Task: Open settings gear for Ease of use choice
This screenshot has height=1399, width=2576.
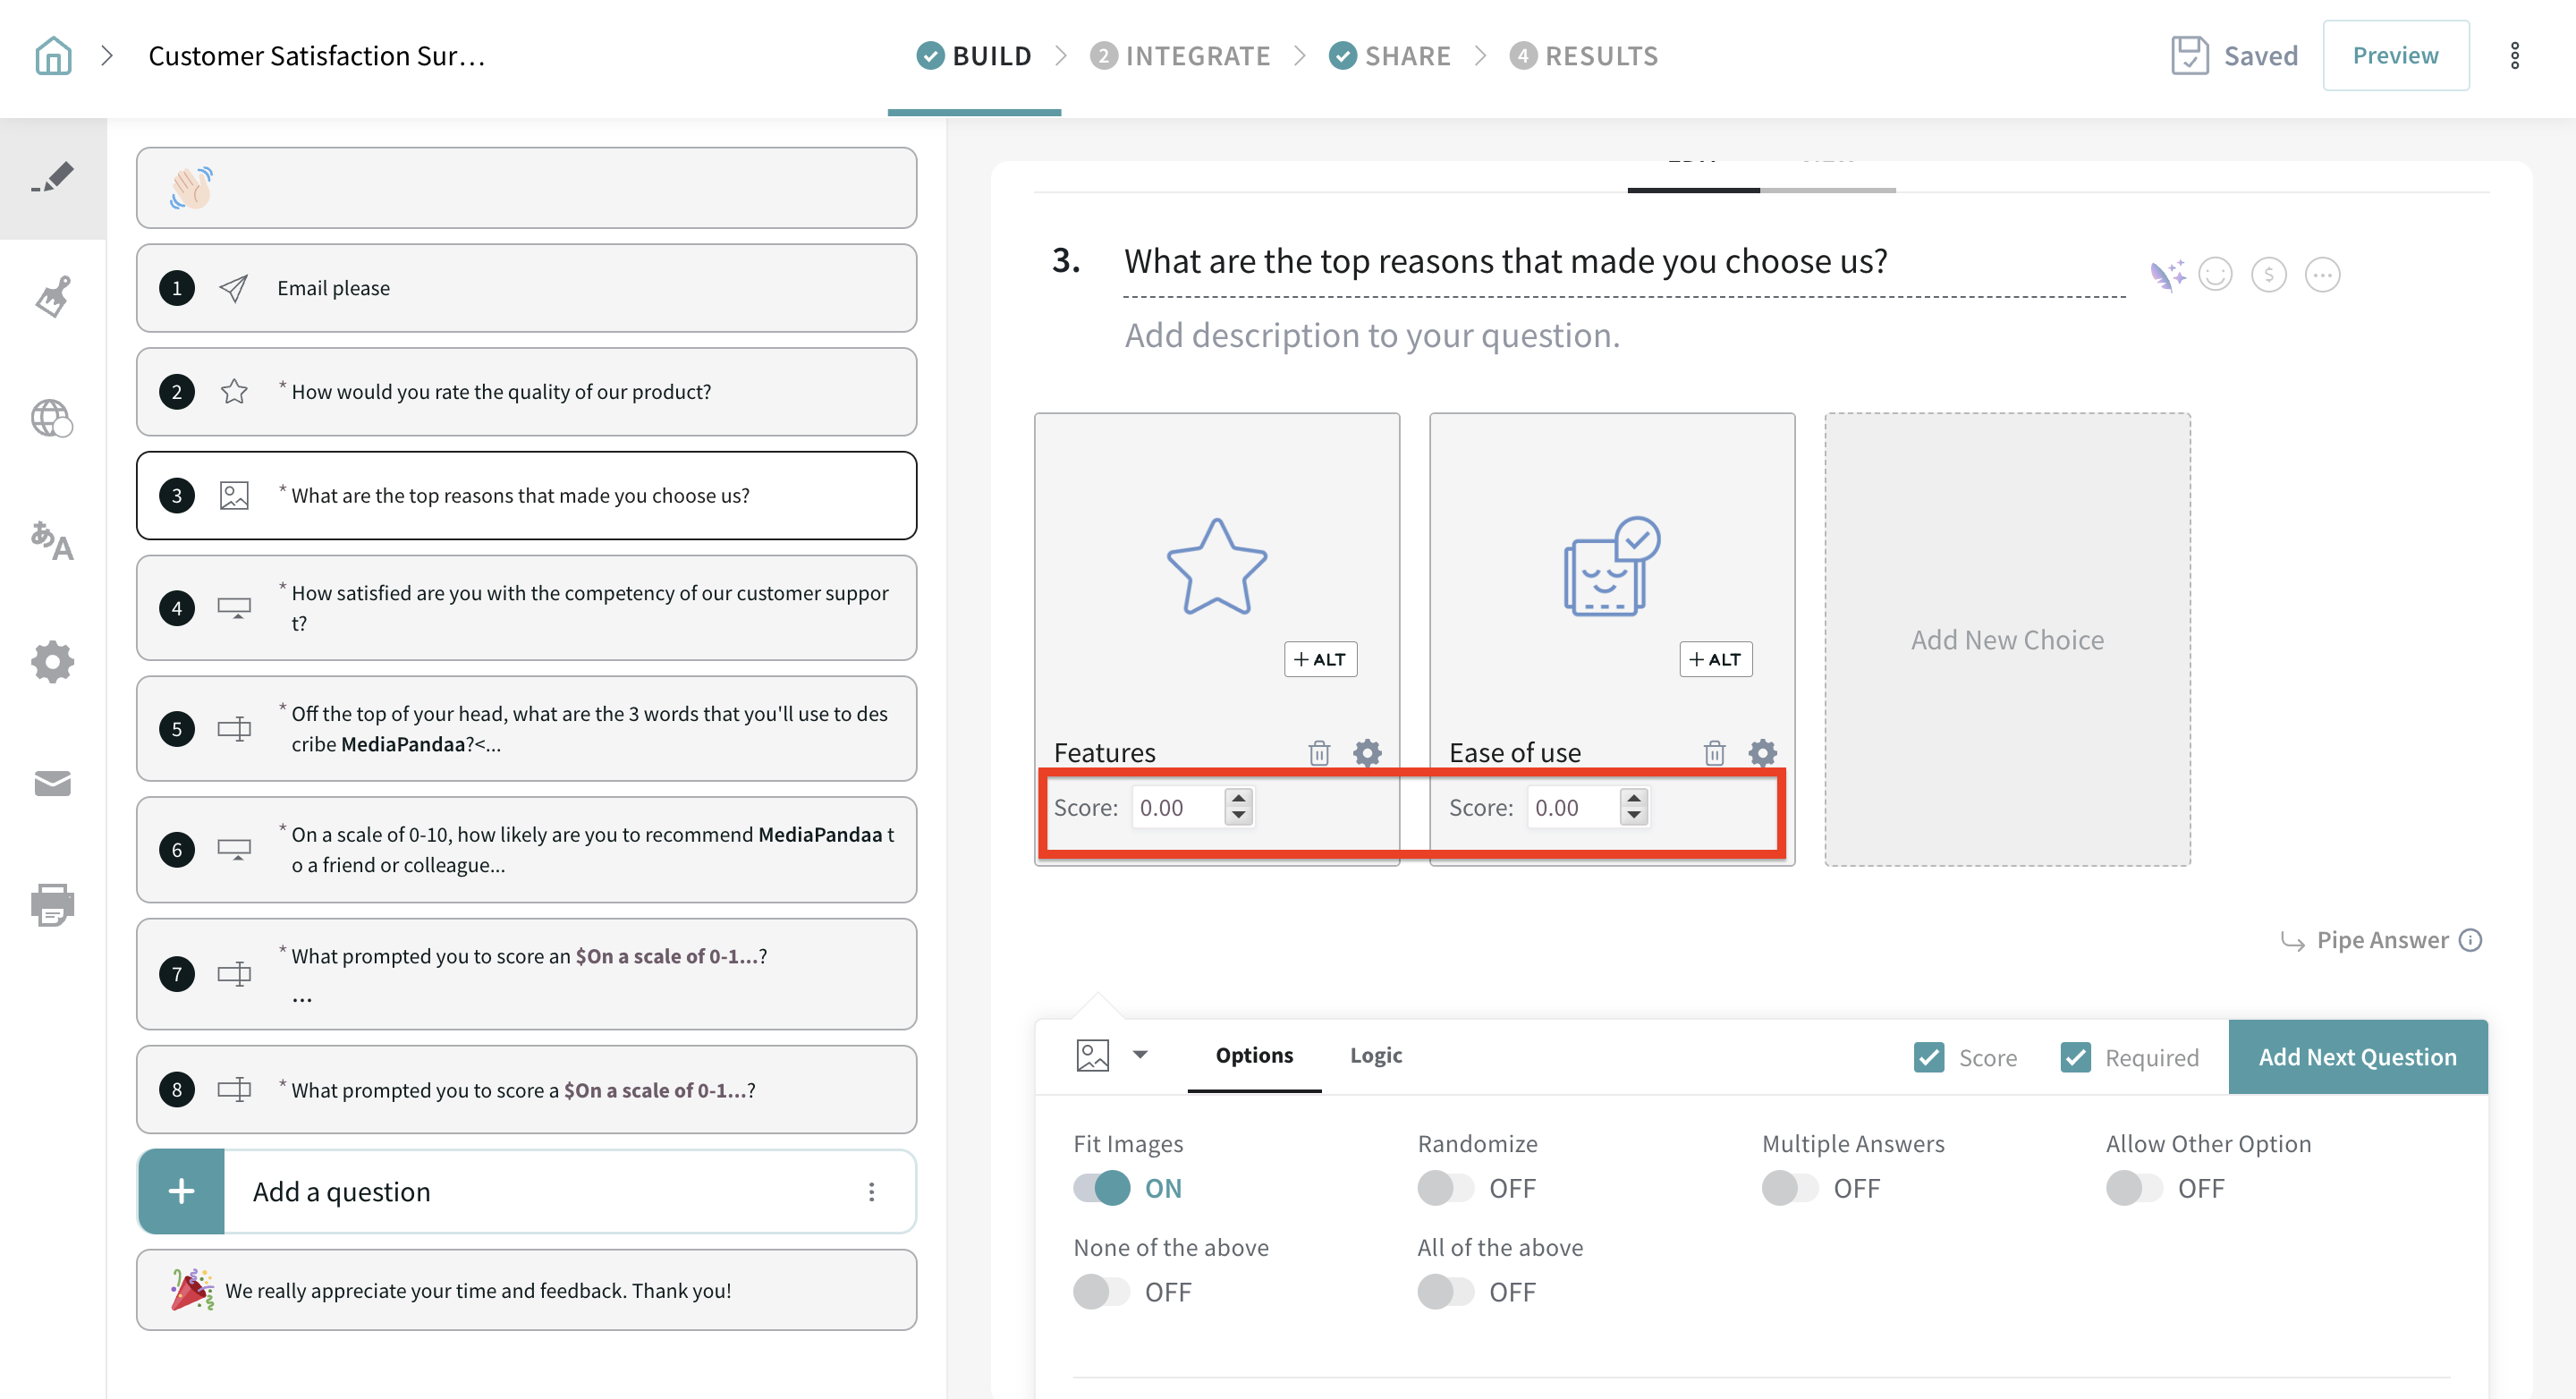Action: (1762, 753)
